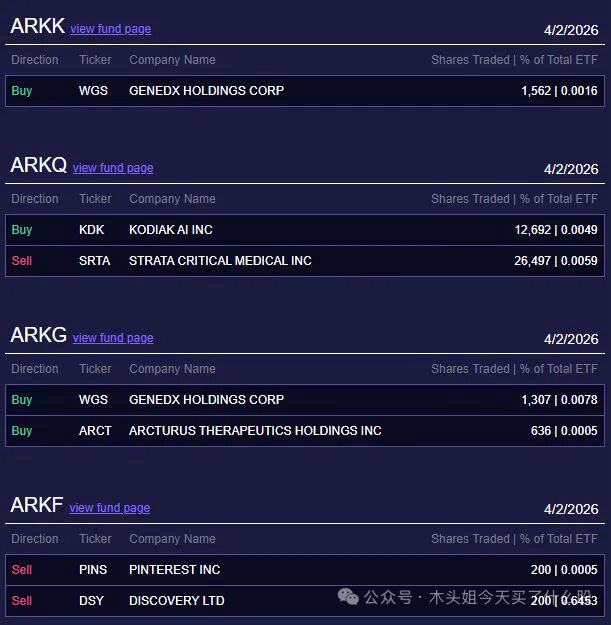The image size is (611, 625).
Task: Open the ARKK view fund page link
Action: click(x=111, y=29)
